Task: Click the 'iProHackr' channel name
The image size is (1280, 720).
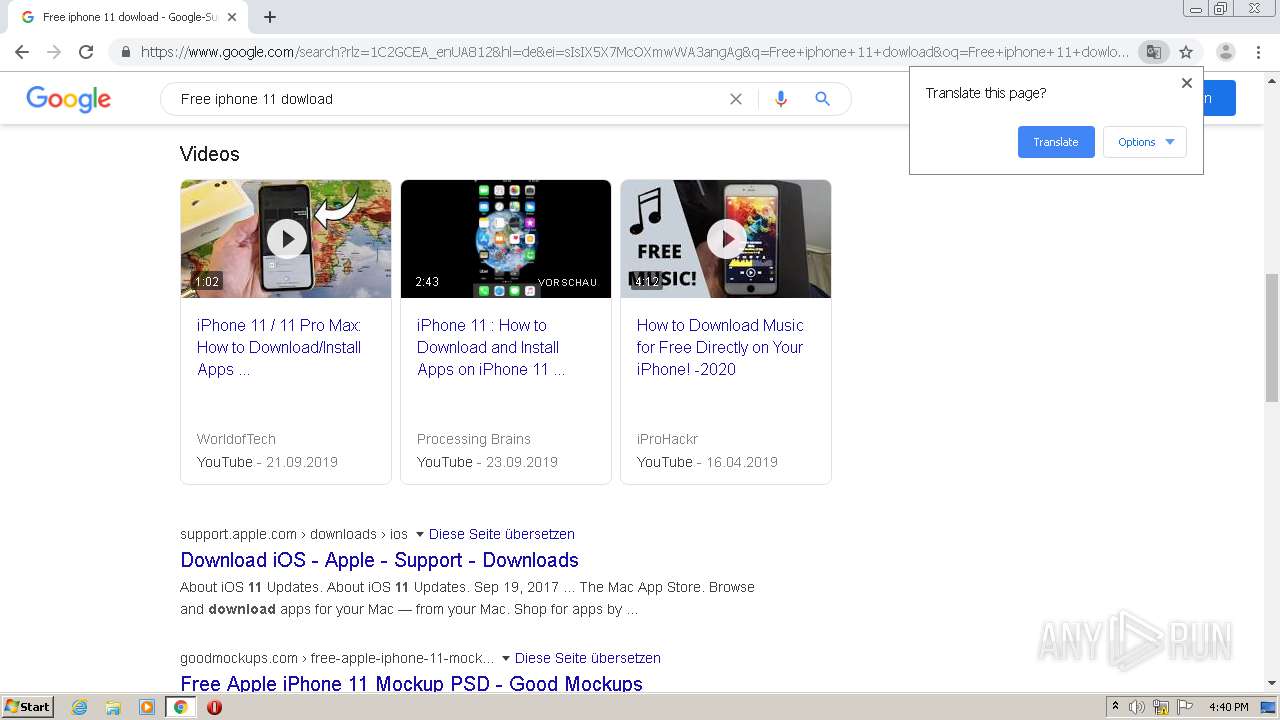Action: coord(667,439)
